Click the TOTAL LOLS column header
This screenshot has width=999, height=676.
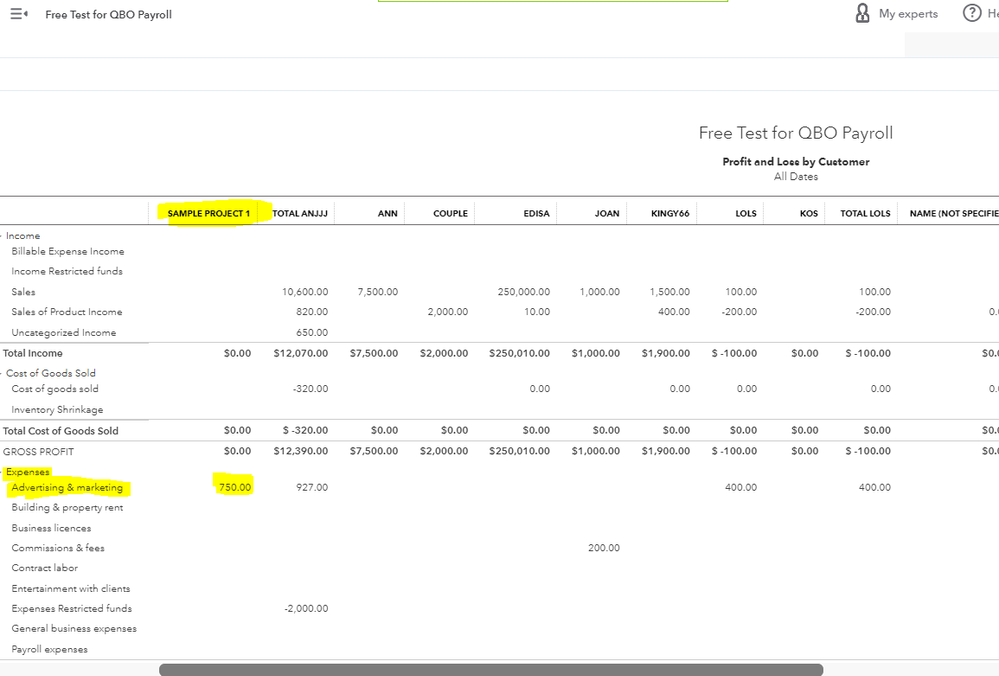coord(865,213)
